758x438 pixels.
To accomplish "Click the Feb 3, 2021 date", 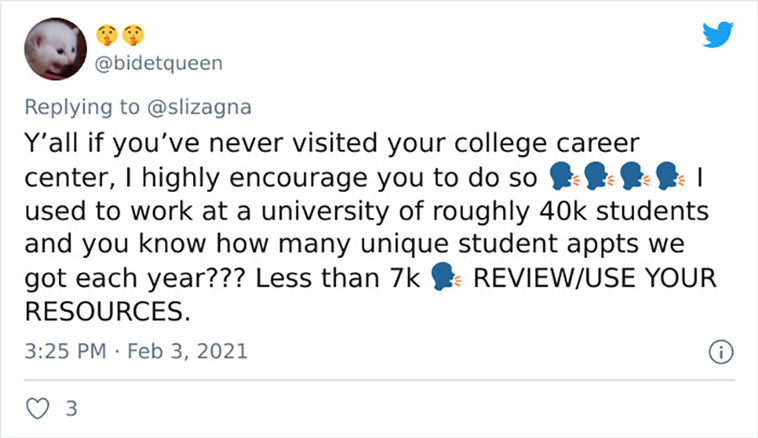I will [188, 351].
